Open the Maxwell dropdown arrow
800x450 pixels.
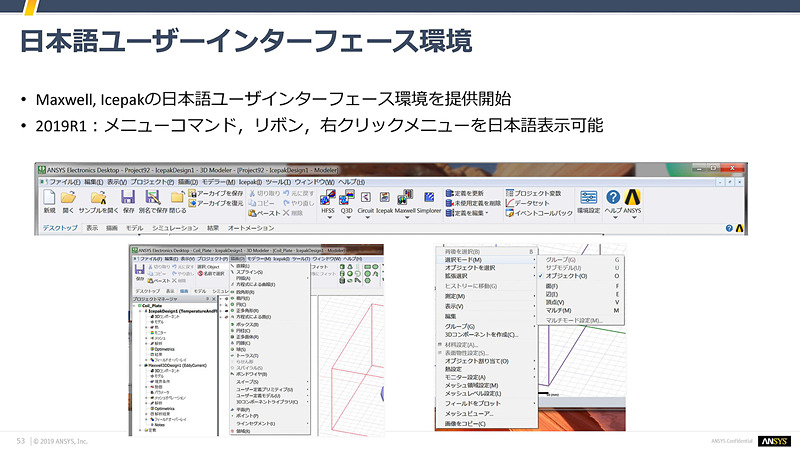pos(407,218)
